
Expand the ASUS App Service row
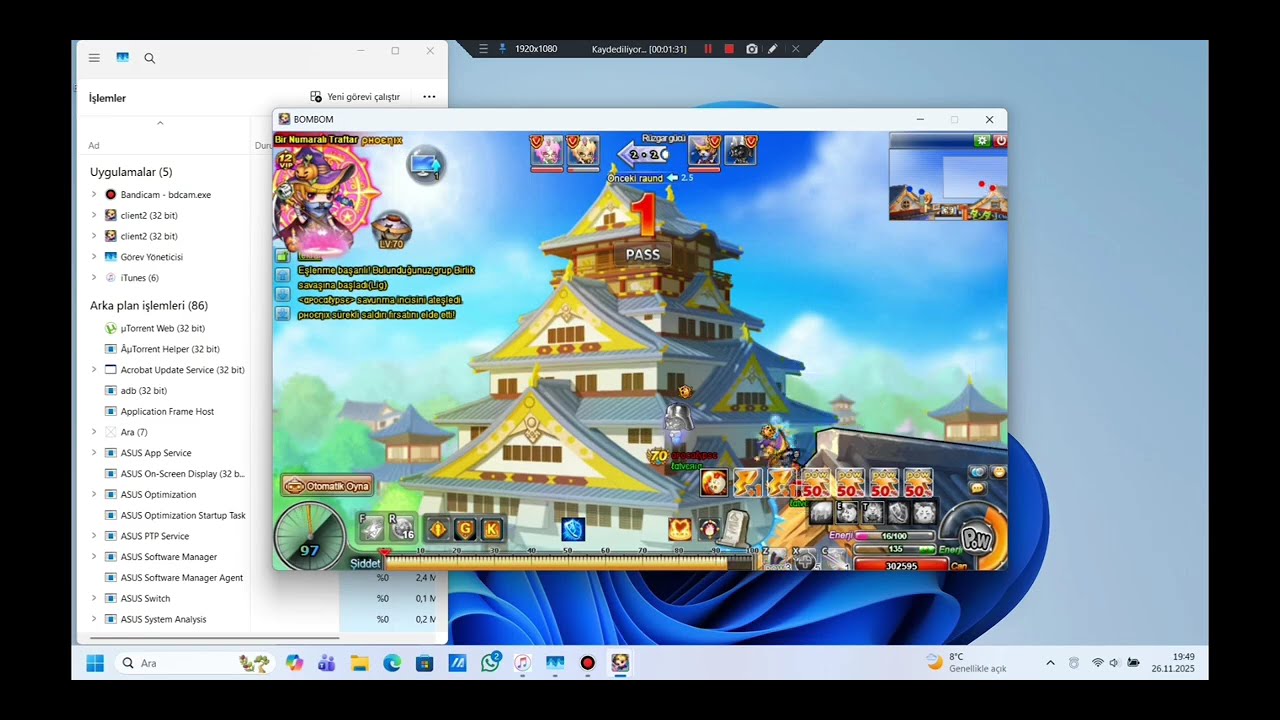pos(94,453)
